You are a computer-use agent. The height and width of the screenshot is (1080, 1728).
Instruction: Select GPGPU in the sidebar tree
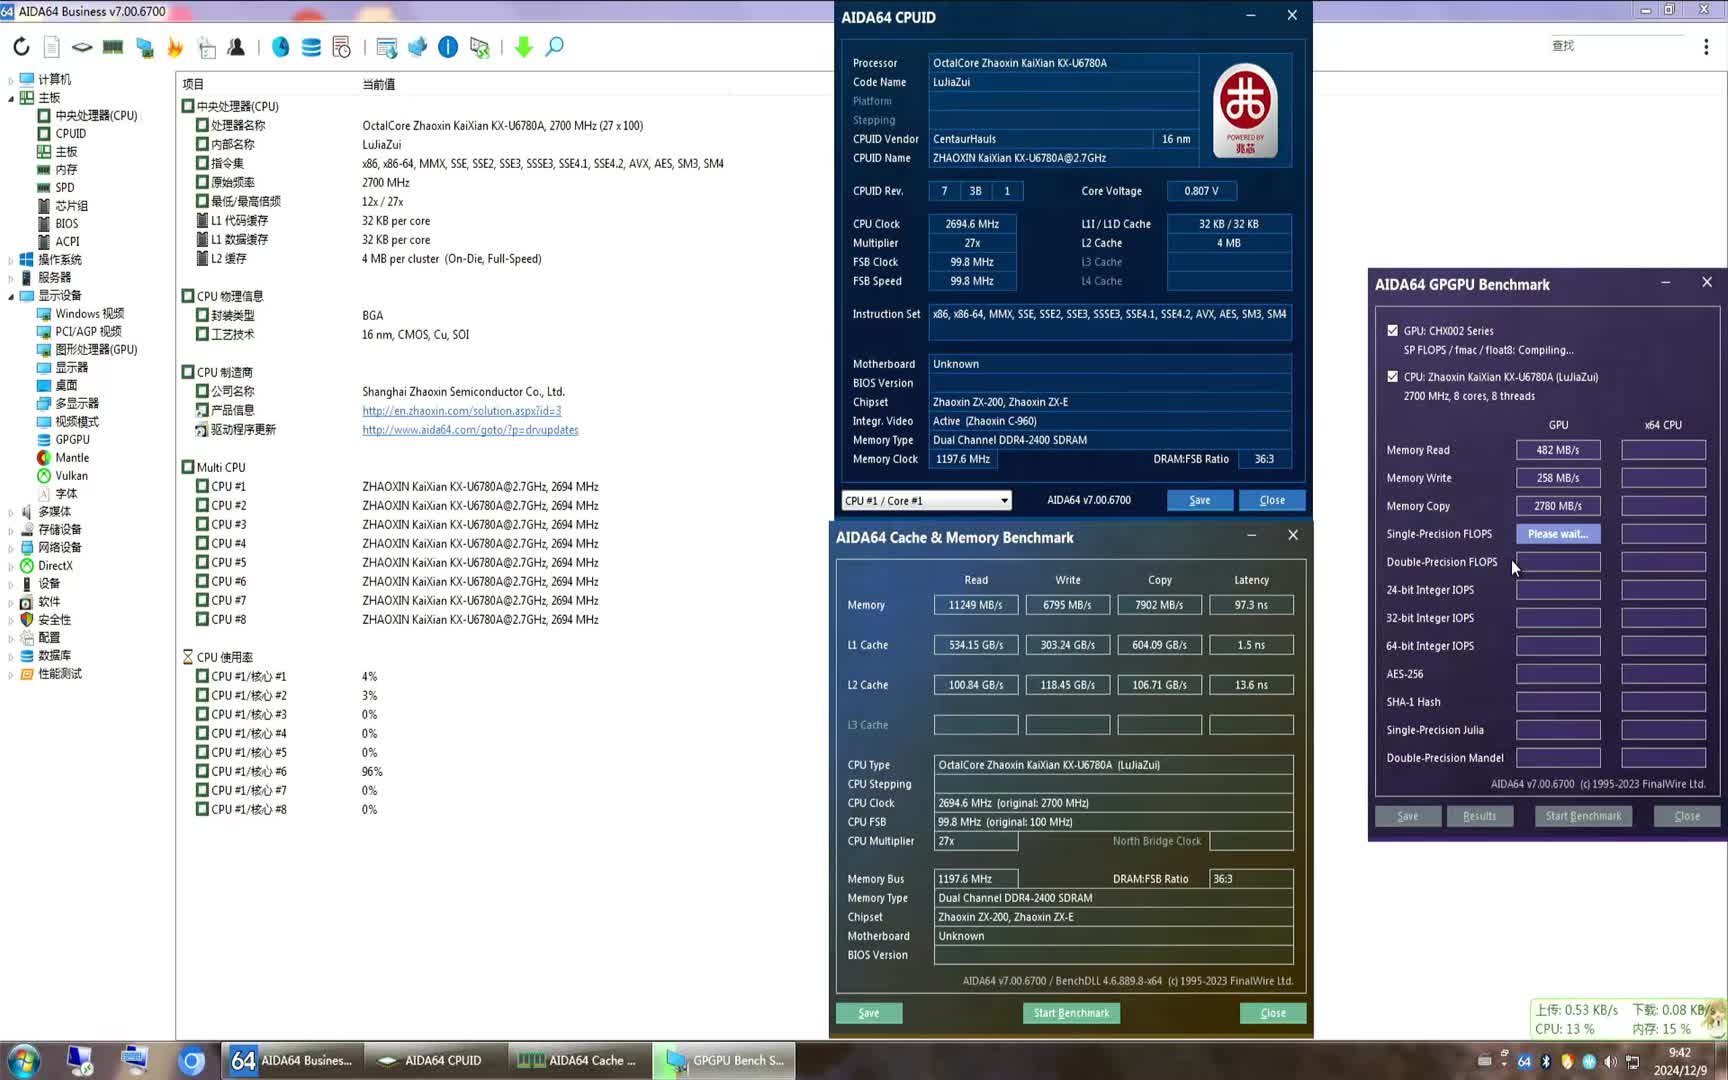pyautogui.click(x=72, y=439)
